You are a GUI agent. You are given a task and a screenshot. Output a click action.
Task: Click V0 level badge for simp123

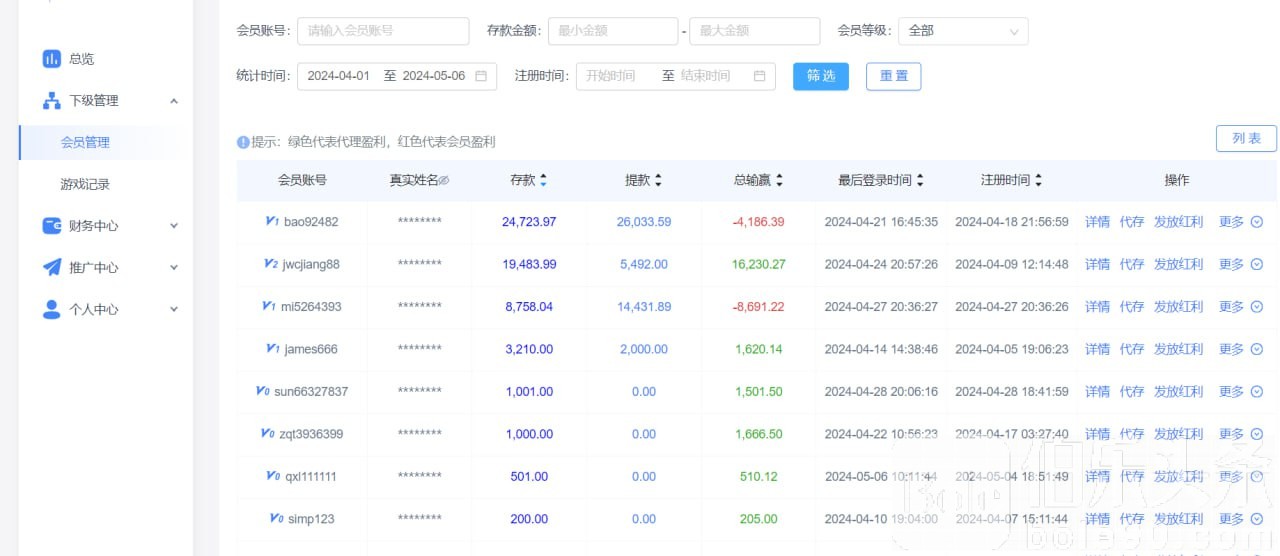coord(276,518)
